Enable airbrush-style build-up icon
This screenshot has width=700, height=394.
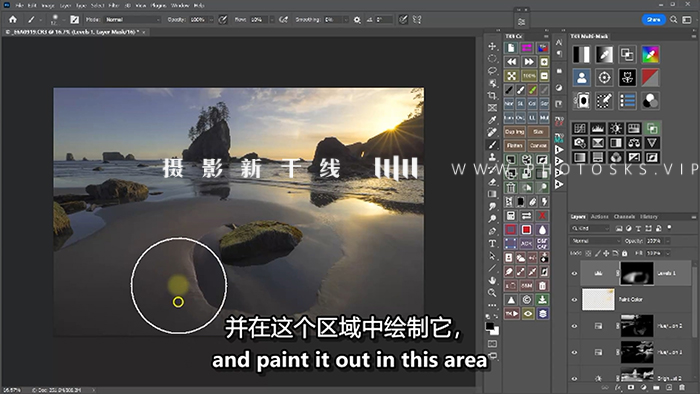click(x=283, y=20)
